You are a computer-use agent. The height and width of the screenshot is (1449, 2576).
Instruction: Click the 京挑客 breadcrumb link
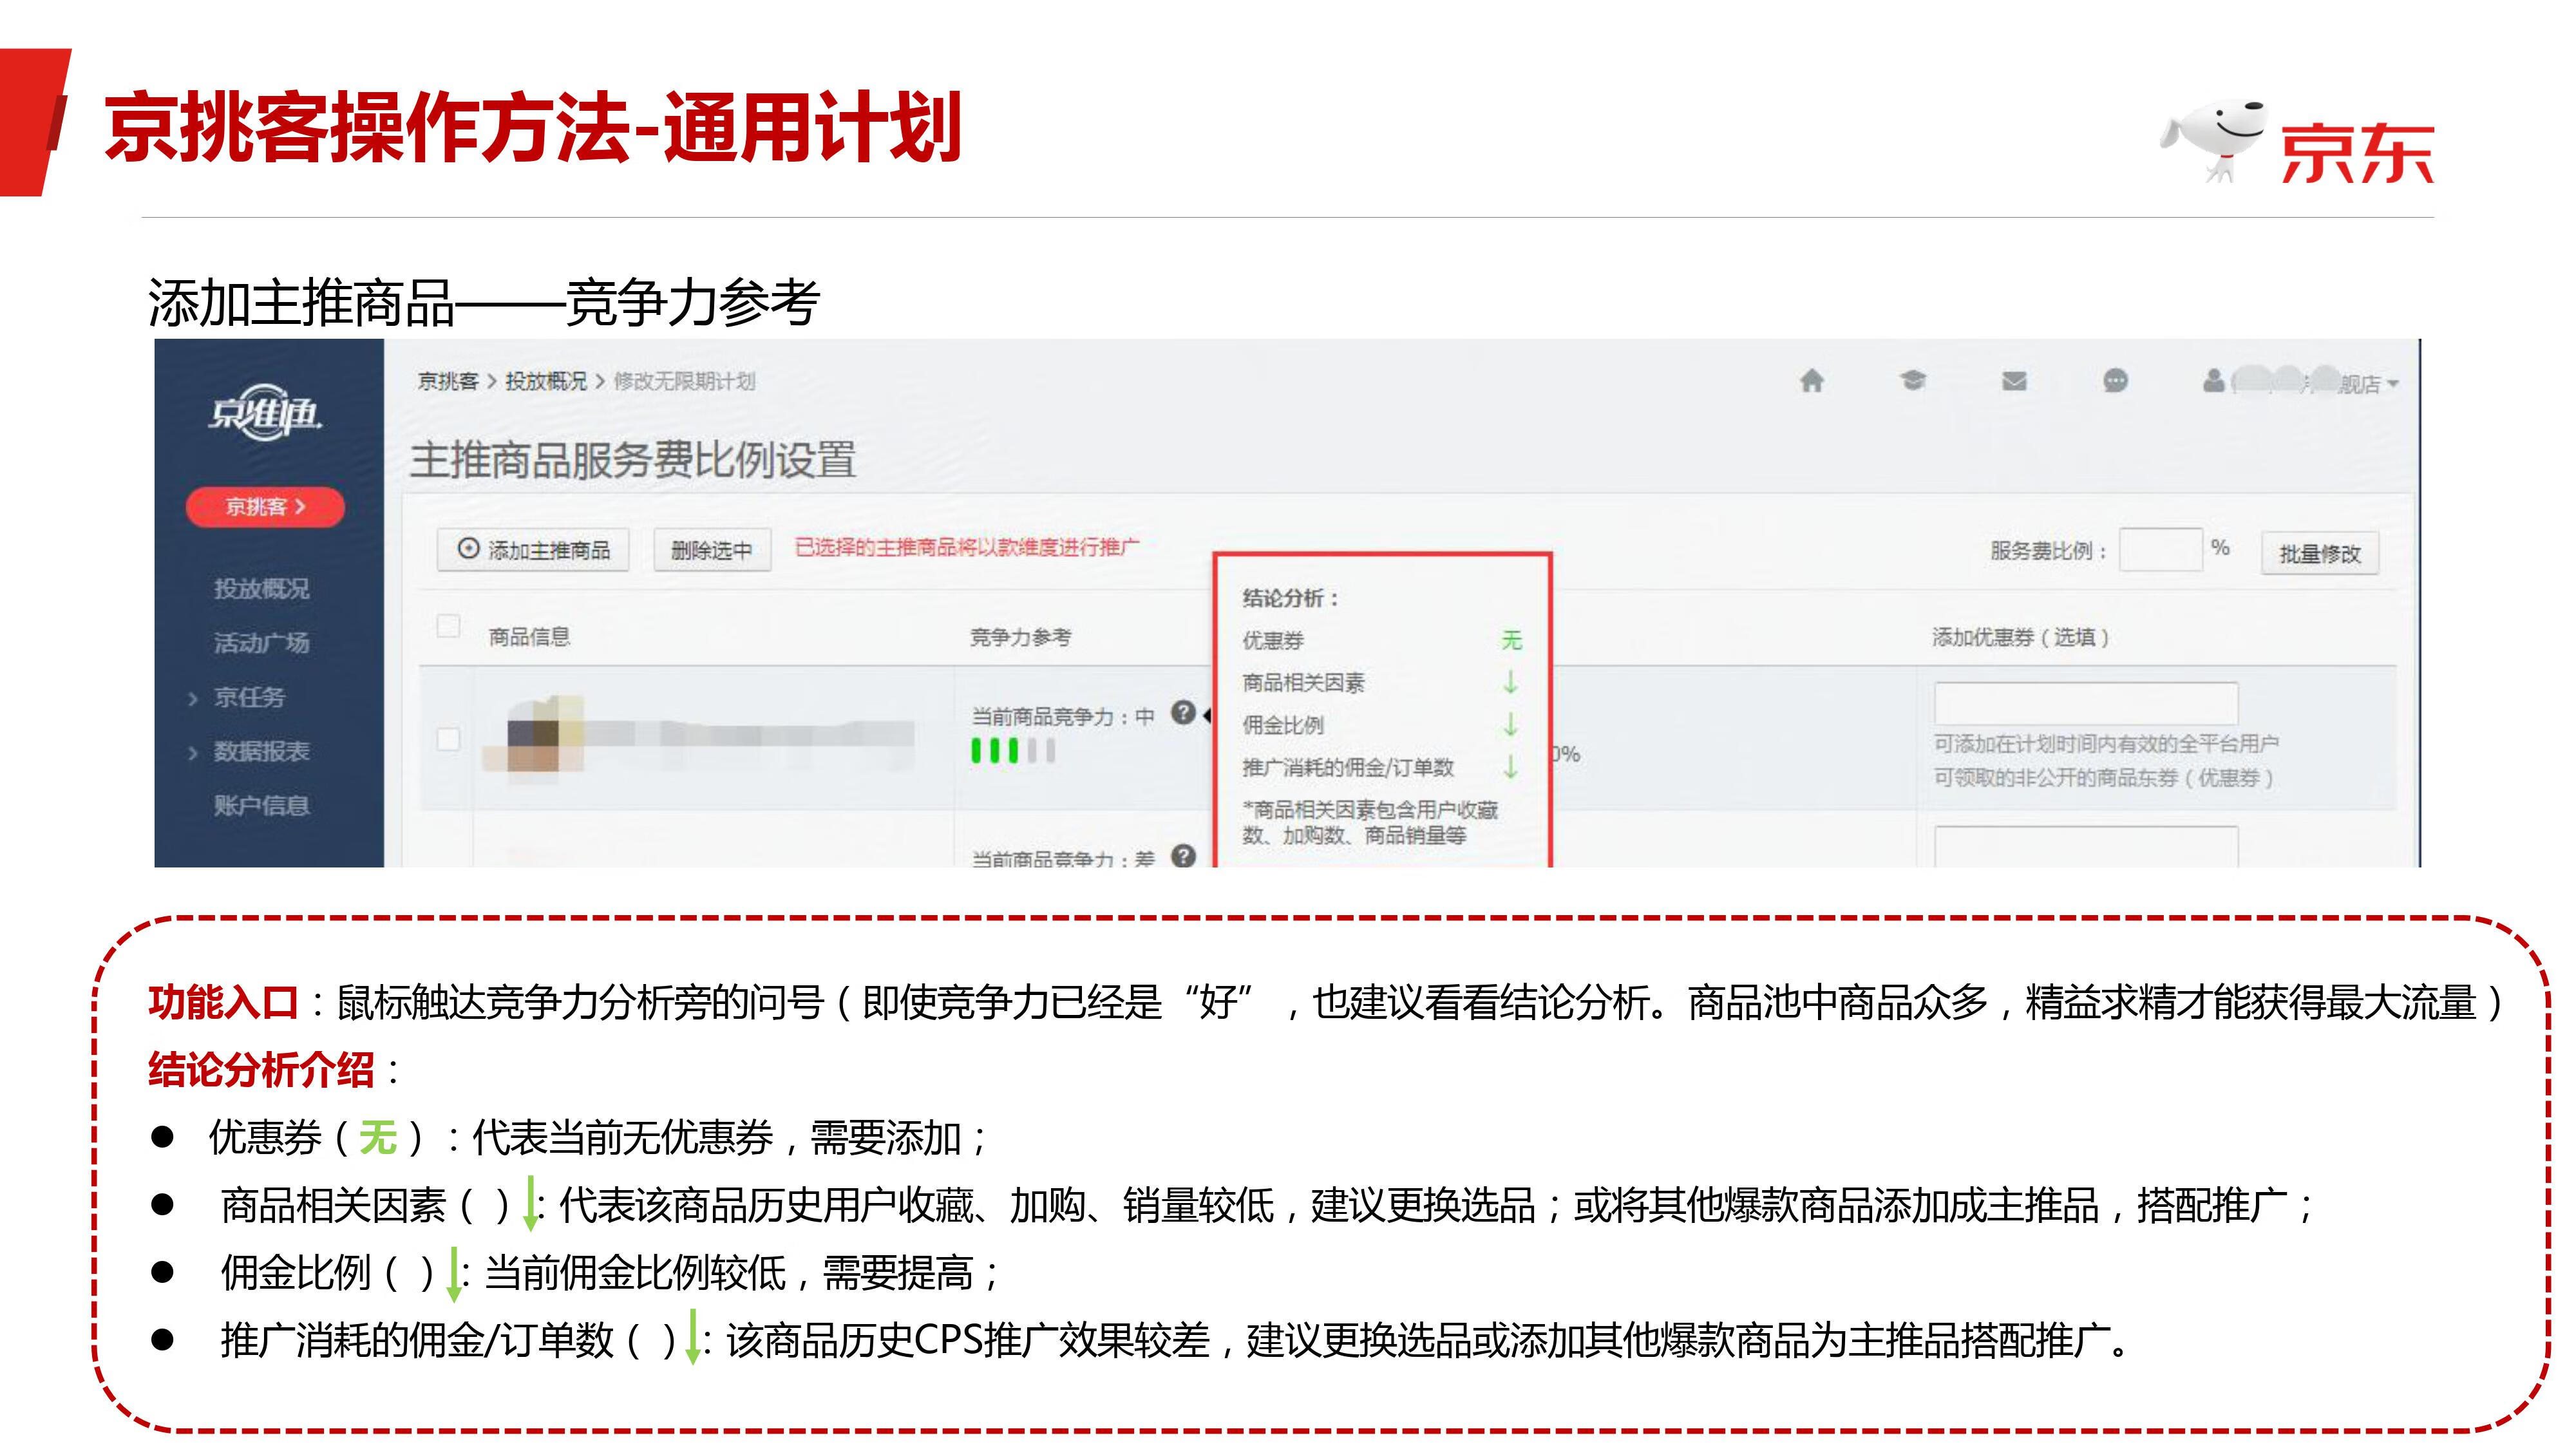(x=448, y=381)
